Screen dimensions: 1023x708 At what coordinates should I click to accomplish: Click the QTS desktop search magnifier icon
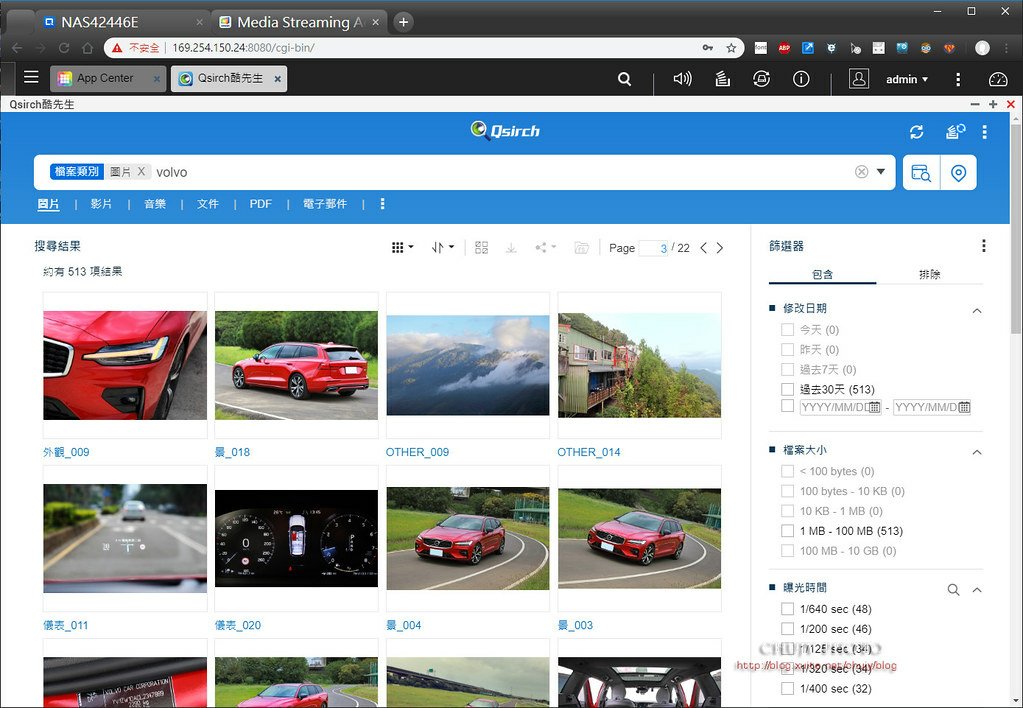[624, 79]
